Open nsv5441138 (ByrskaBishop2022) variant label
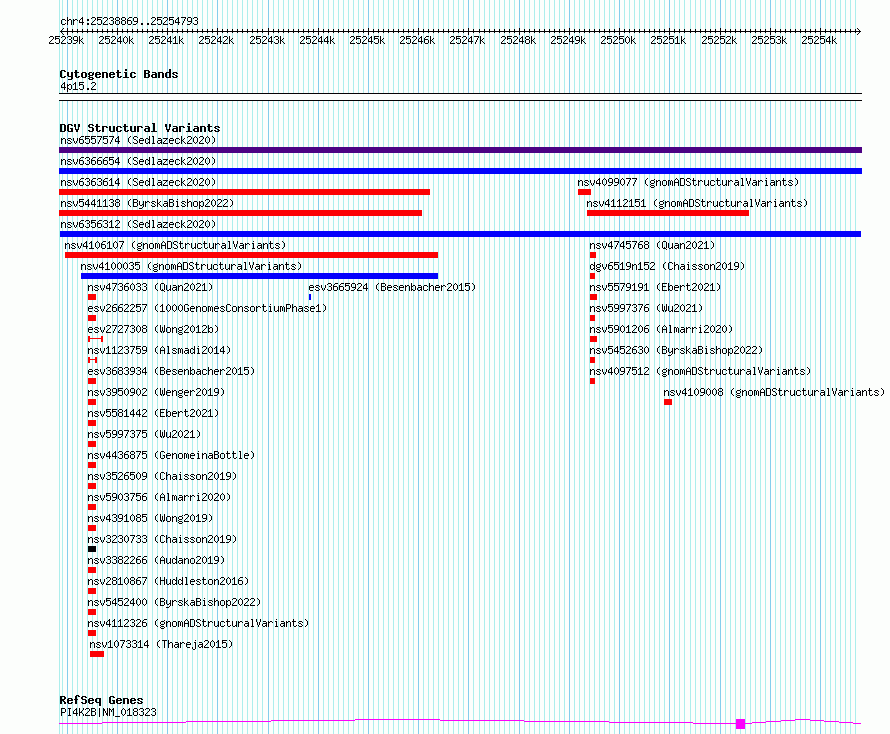Screen dimensions: 890x734 point(147,203)
